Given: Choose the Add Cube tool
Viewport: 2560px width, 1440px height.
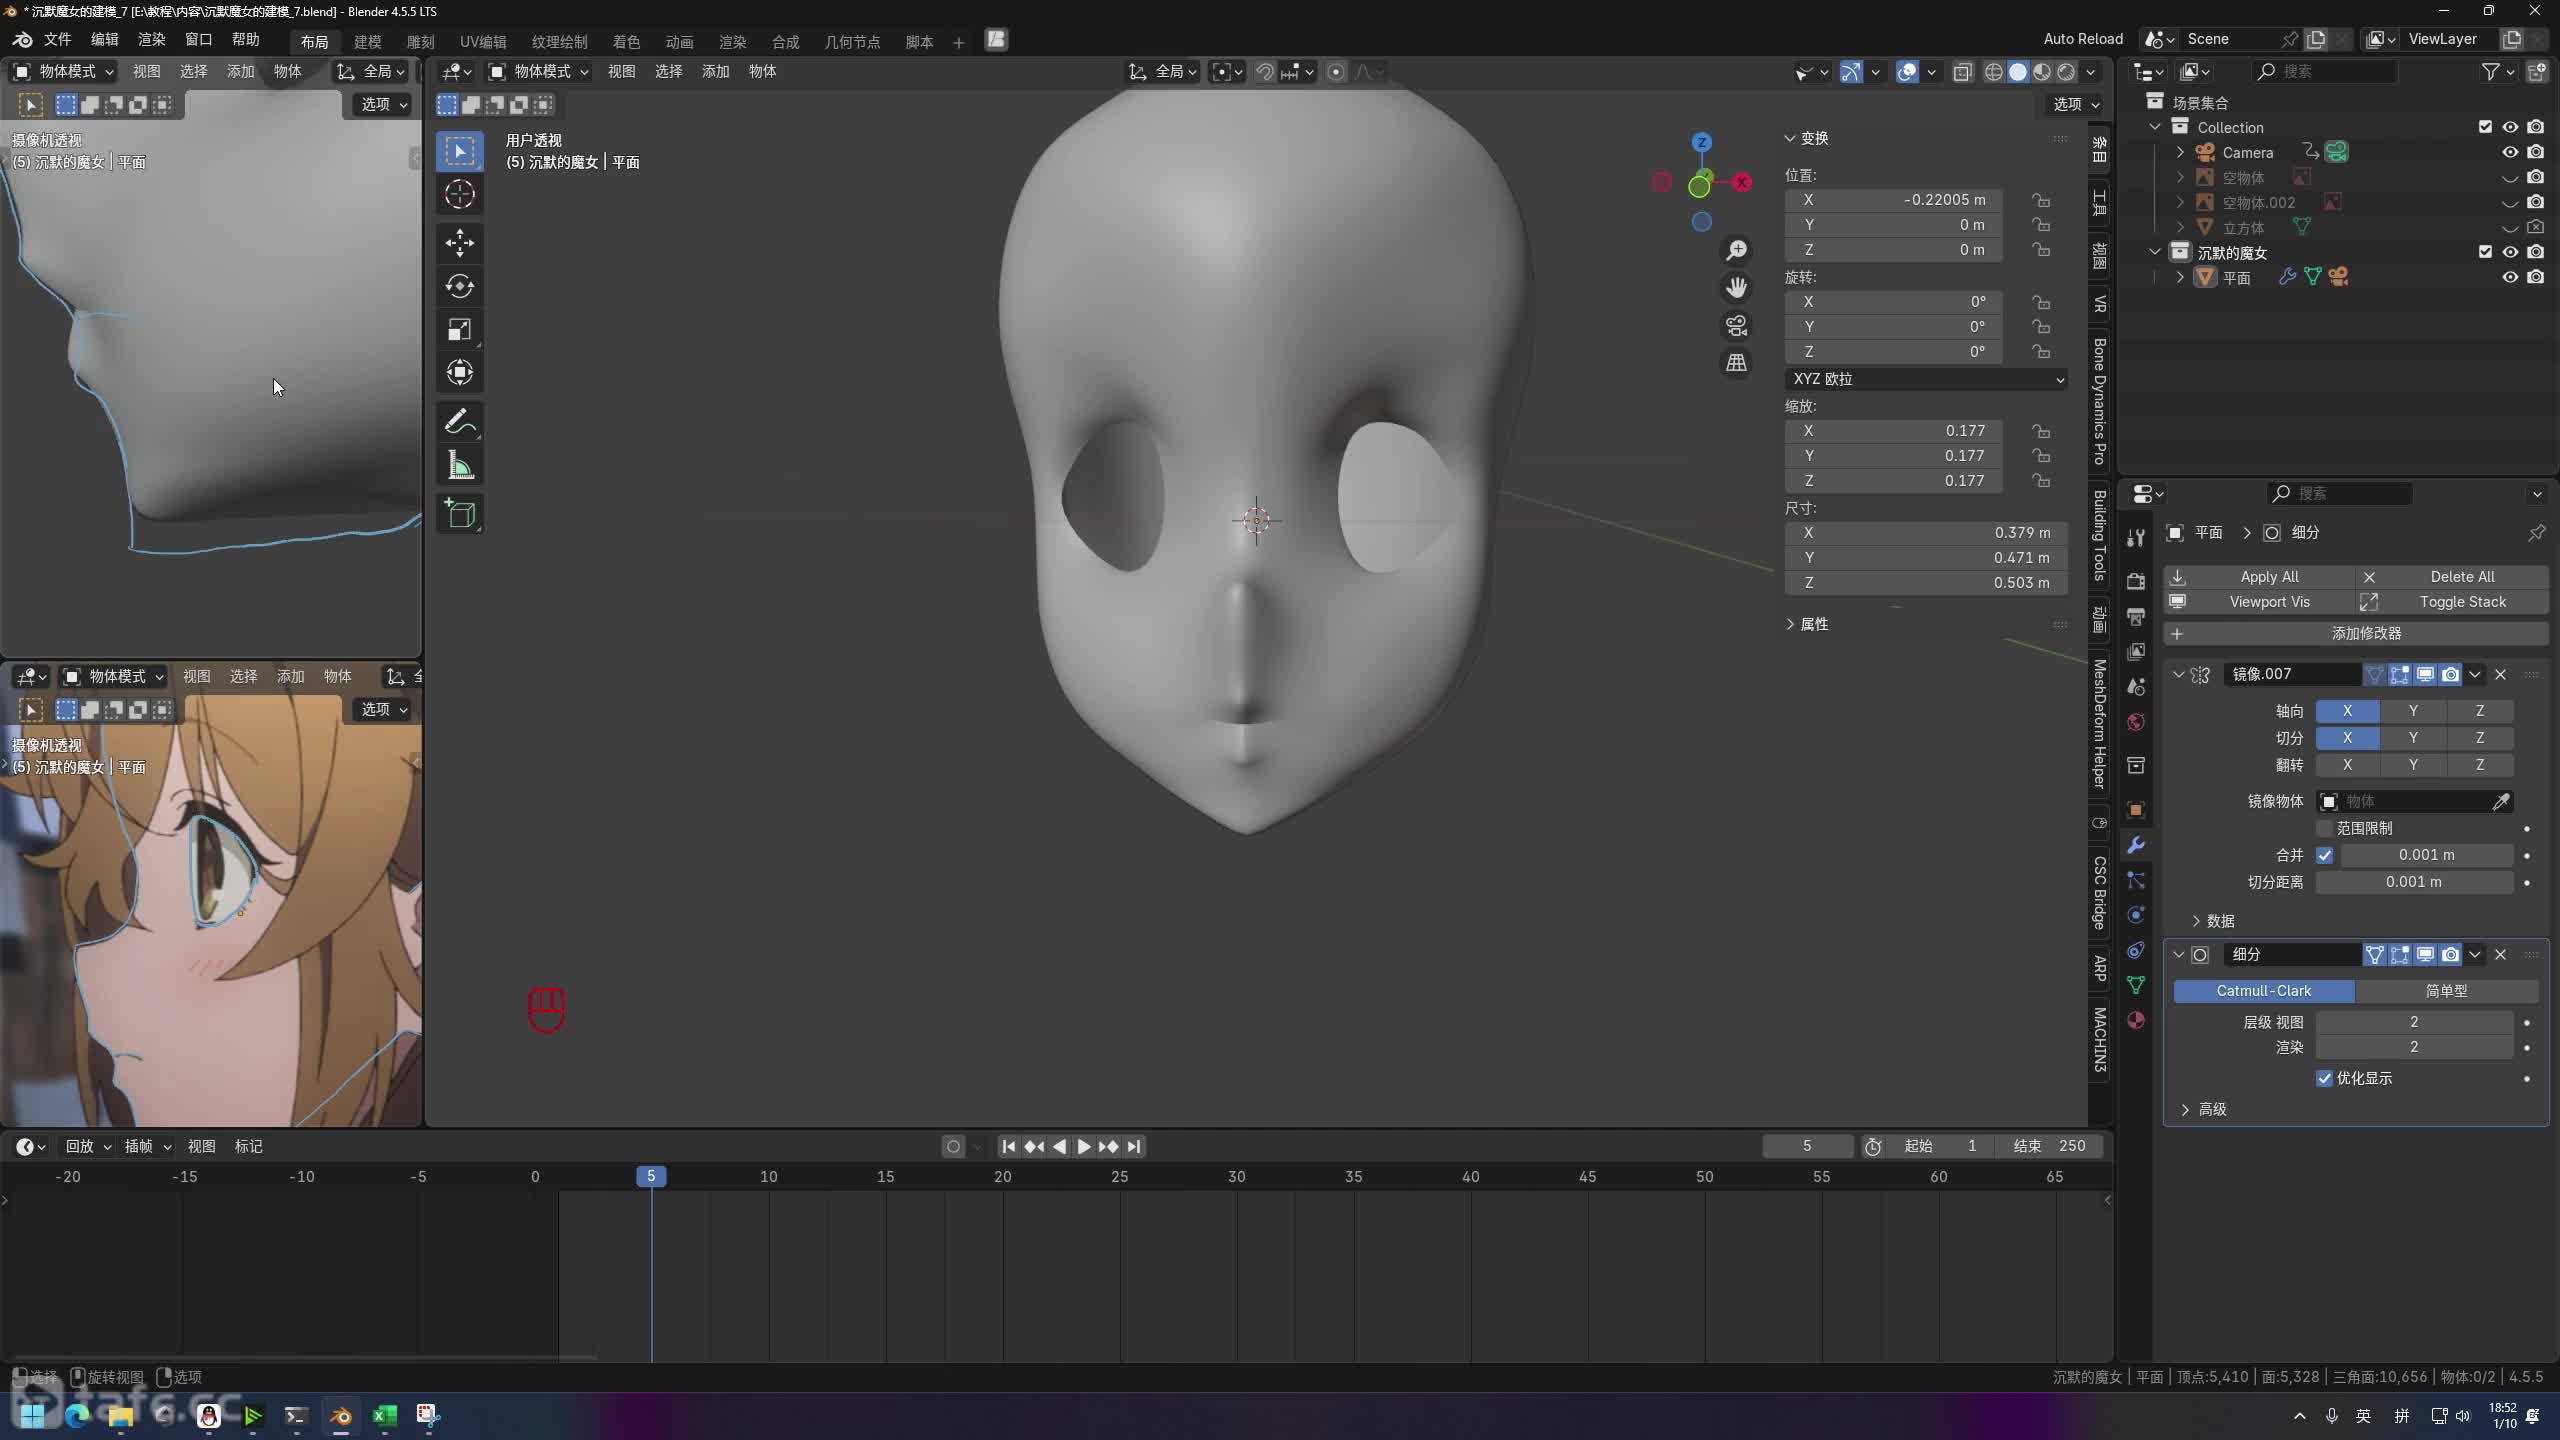Looking at the screenshot, I should click(x=459, y=514).
